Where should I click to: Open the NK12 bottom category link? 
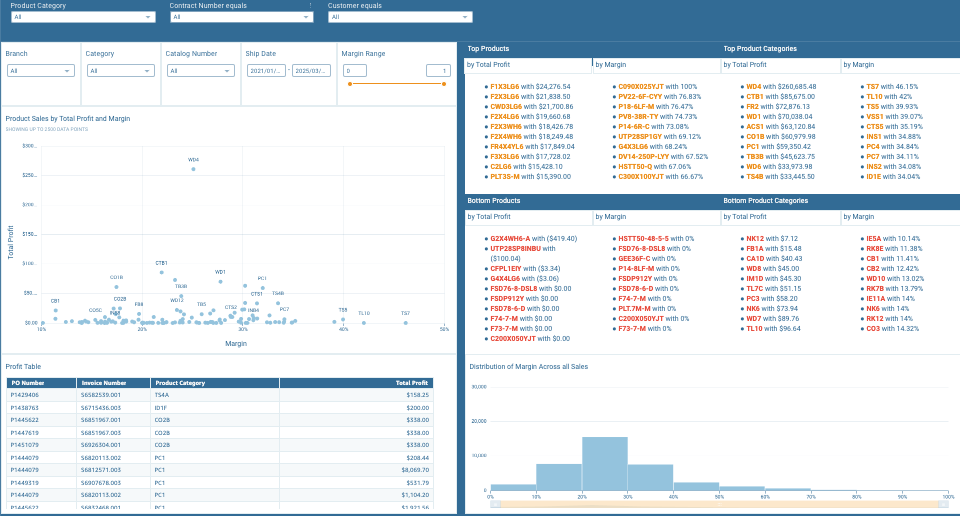point(755,239)
